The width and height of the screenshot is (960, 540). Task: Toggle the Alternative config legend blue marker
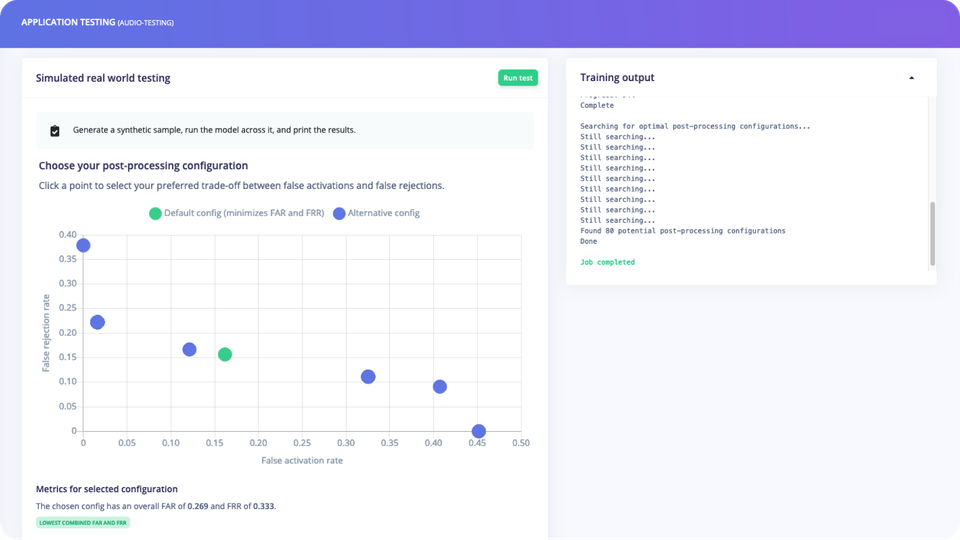(x=339, y=213)
